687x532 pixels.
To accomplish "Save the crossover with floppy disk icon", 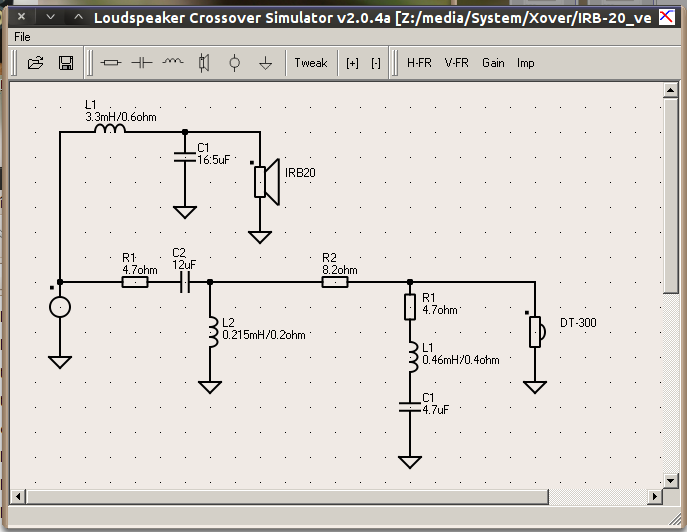I will 66,63.
